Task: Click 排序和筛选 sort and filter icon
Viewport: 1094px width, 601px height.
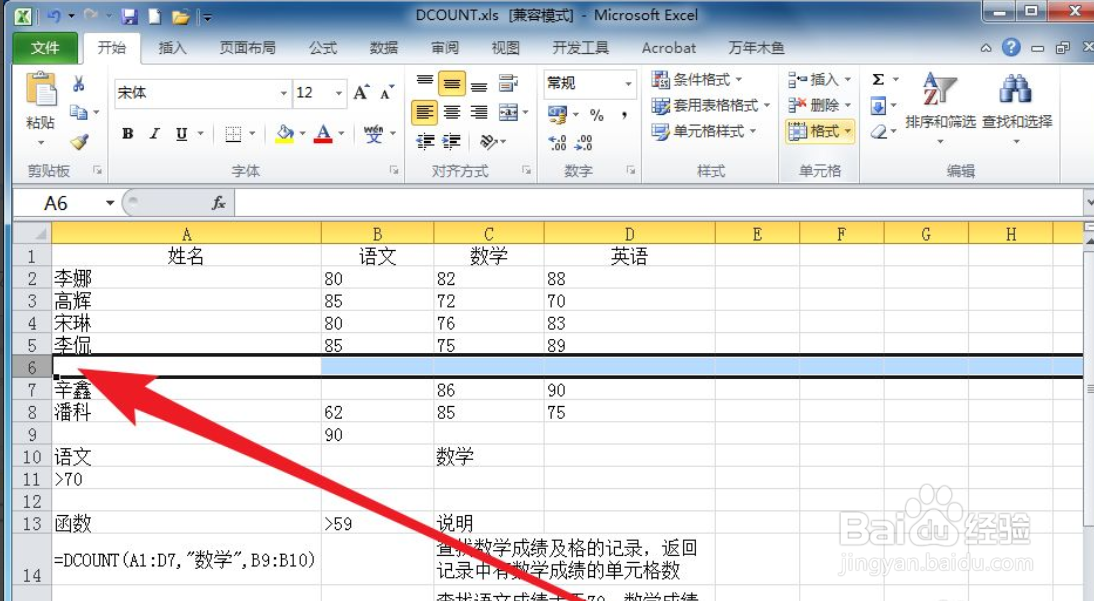Action: click(937, 105)
